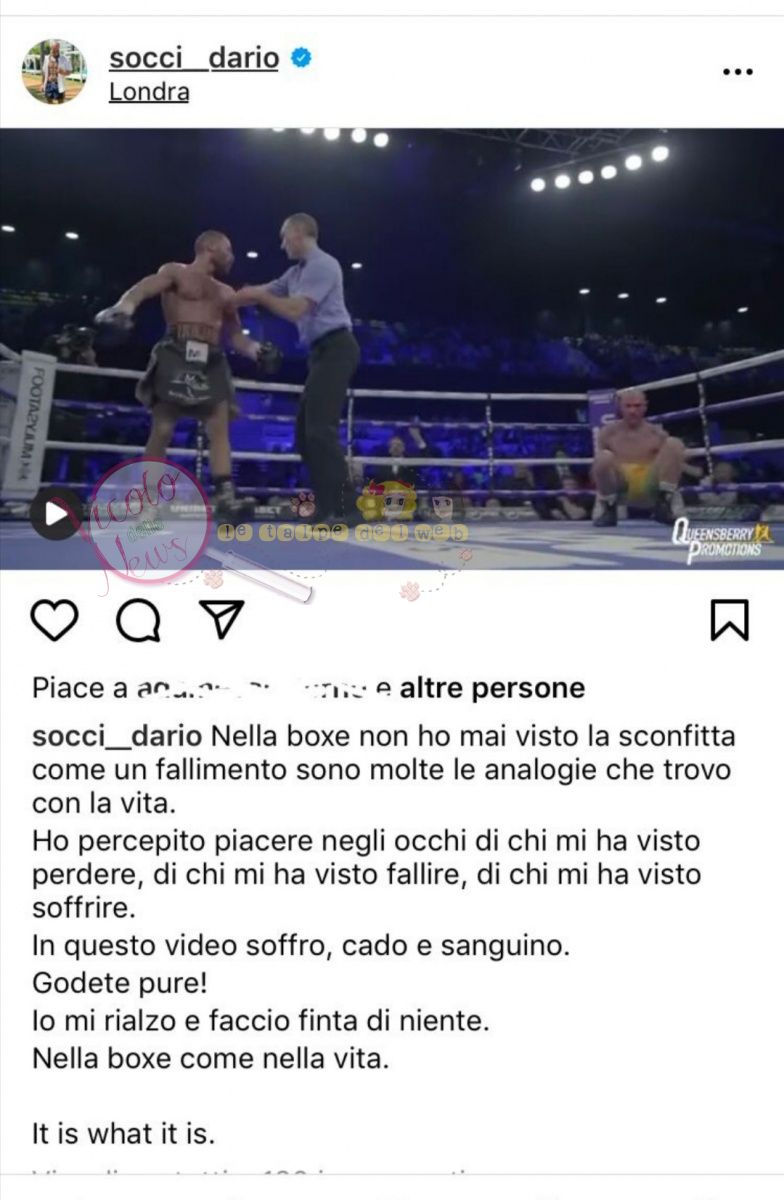Click the blue verified badge
This screenshot has width=784, height=1200.
tap(301, 58)
